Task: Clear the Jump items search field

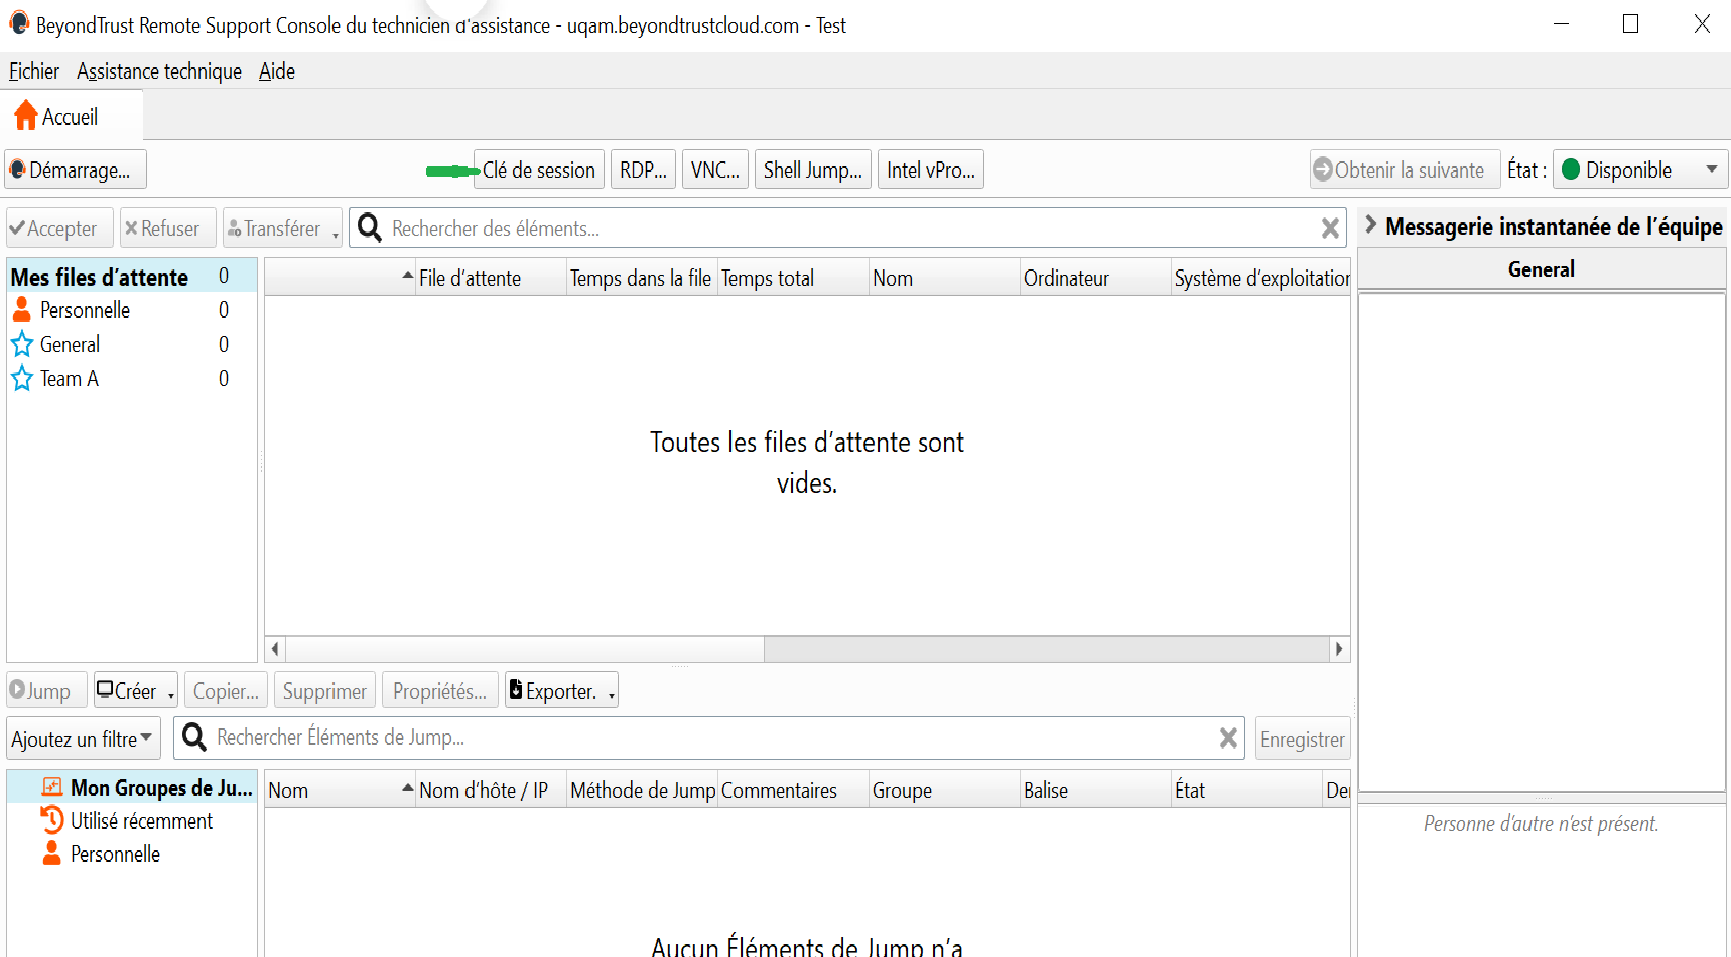Action: pos(1228,739)
